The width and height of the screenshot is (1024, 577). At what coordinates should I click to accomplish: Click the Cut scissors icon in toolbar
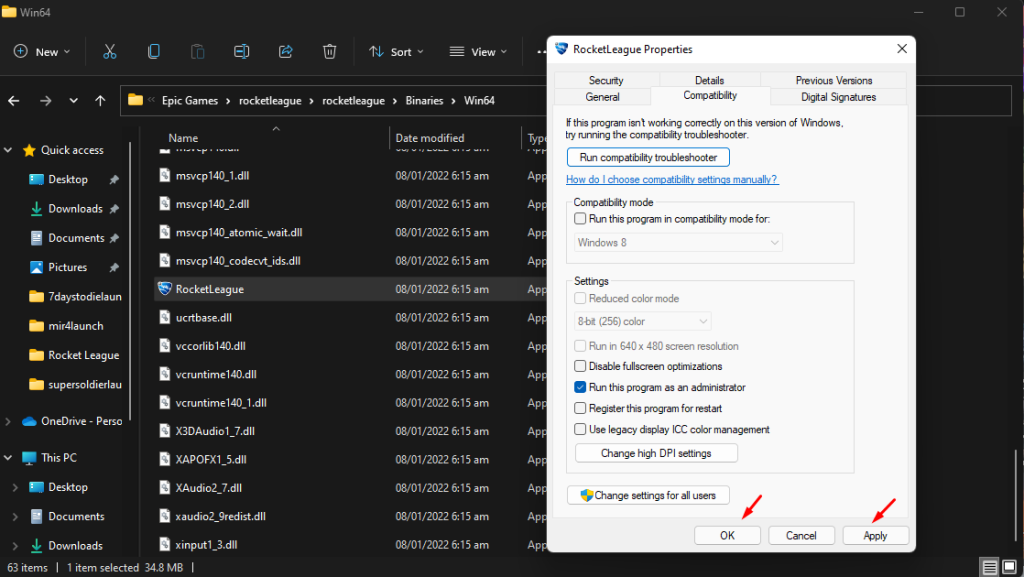coord(110,52)
